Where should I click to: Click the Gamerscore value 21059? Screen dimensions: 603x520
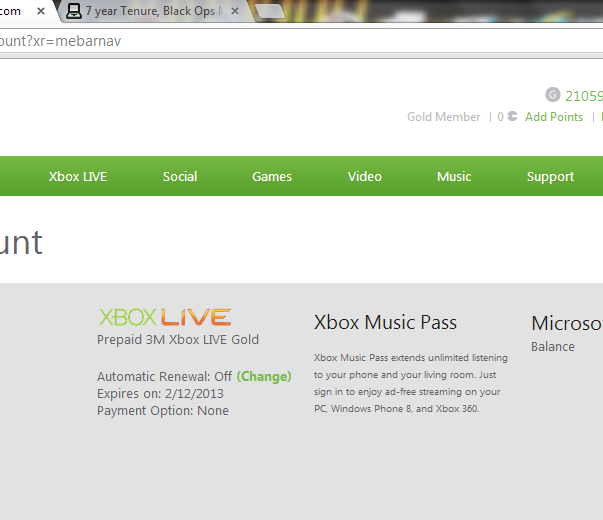(x=584, y=96)
